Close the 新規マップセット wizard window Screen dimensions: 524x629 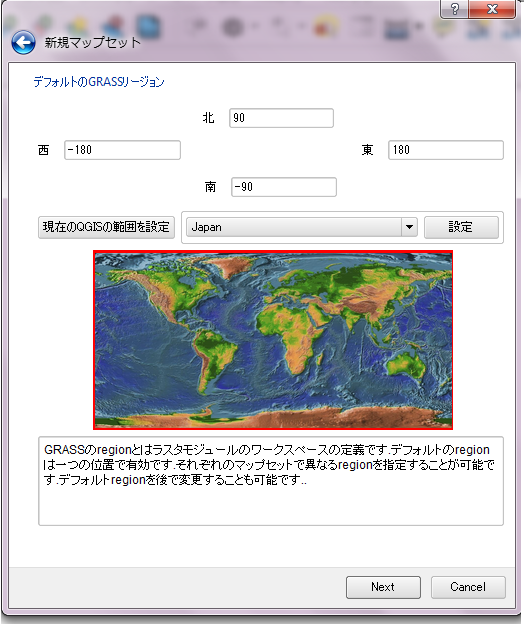(x=492, y=9)
